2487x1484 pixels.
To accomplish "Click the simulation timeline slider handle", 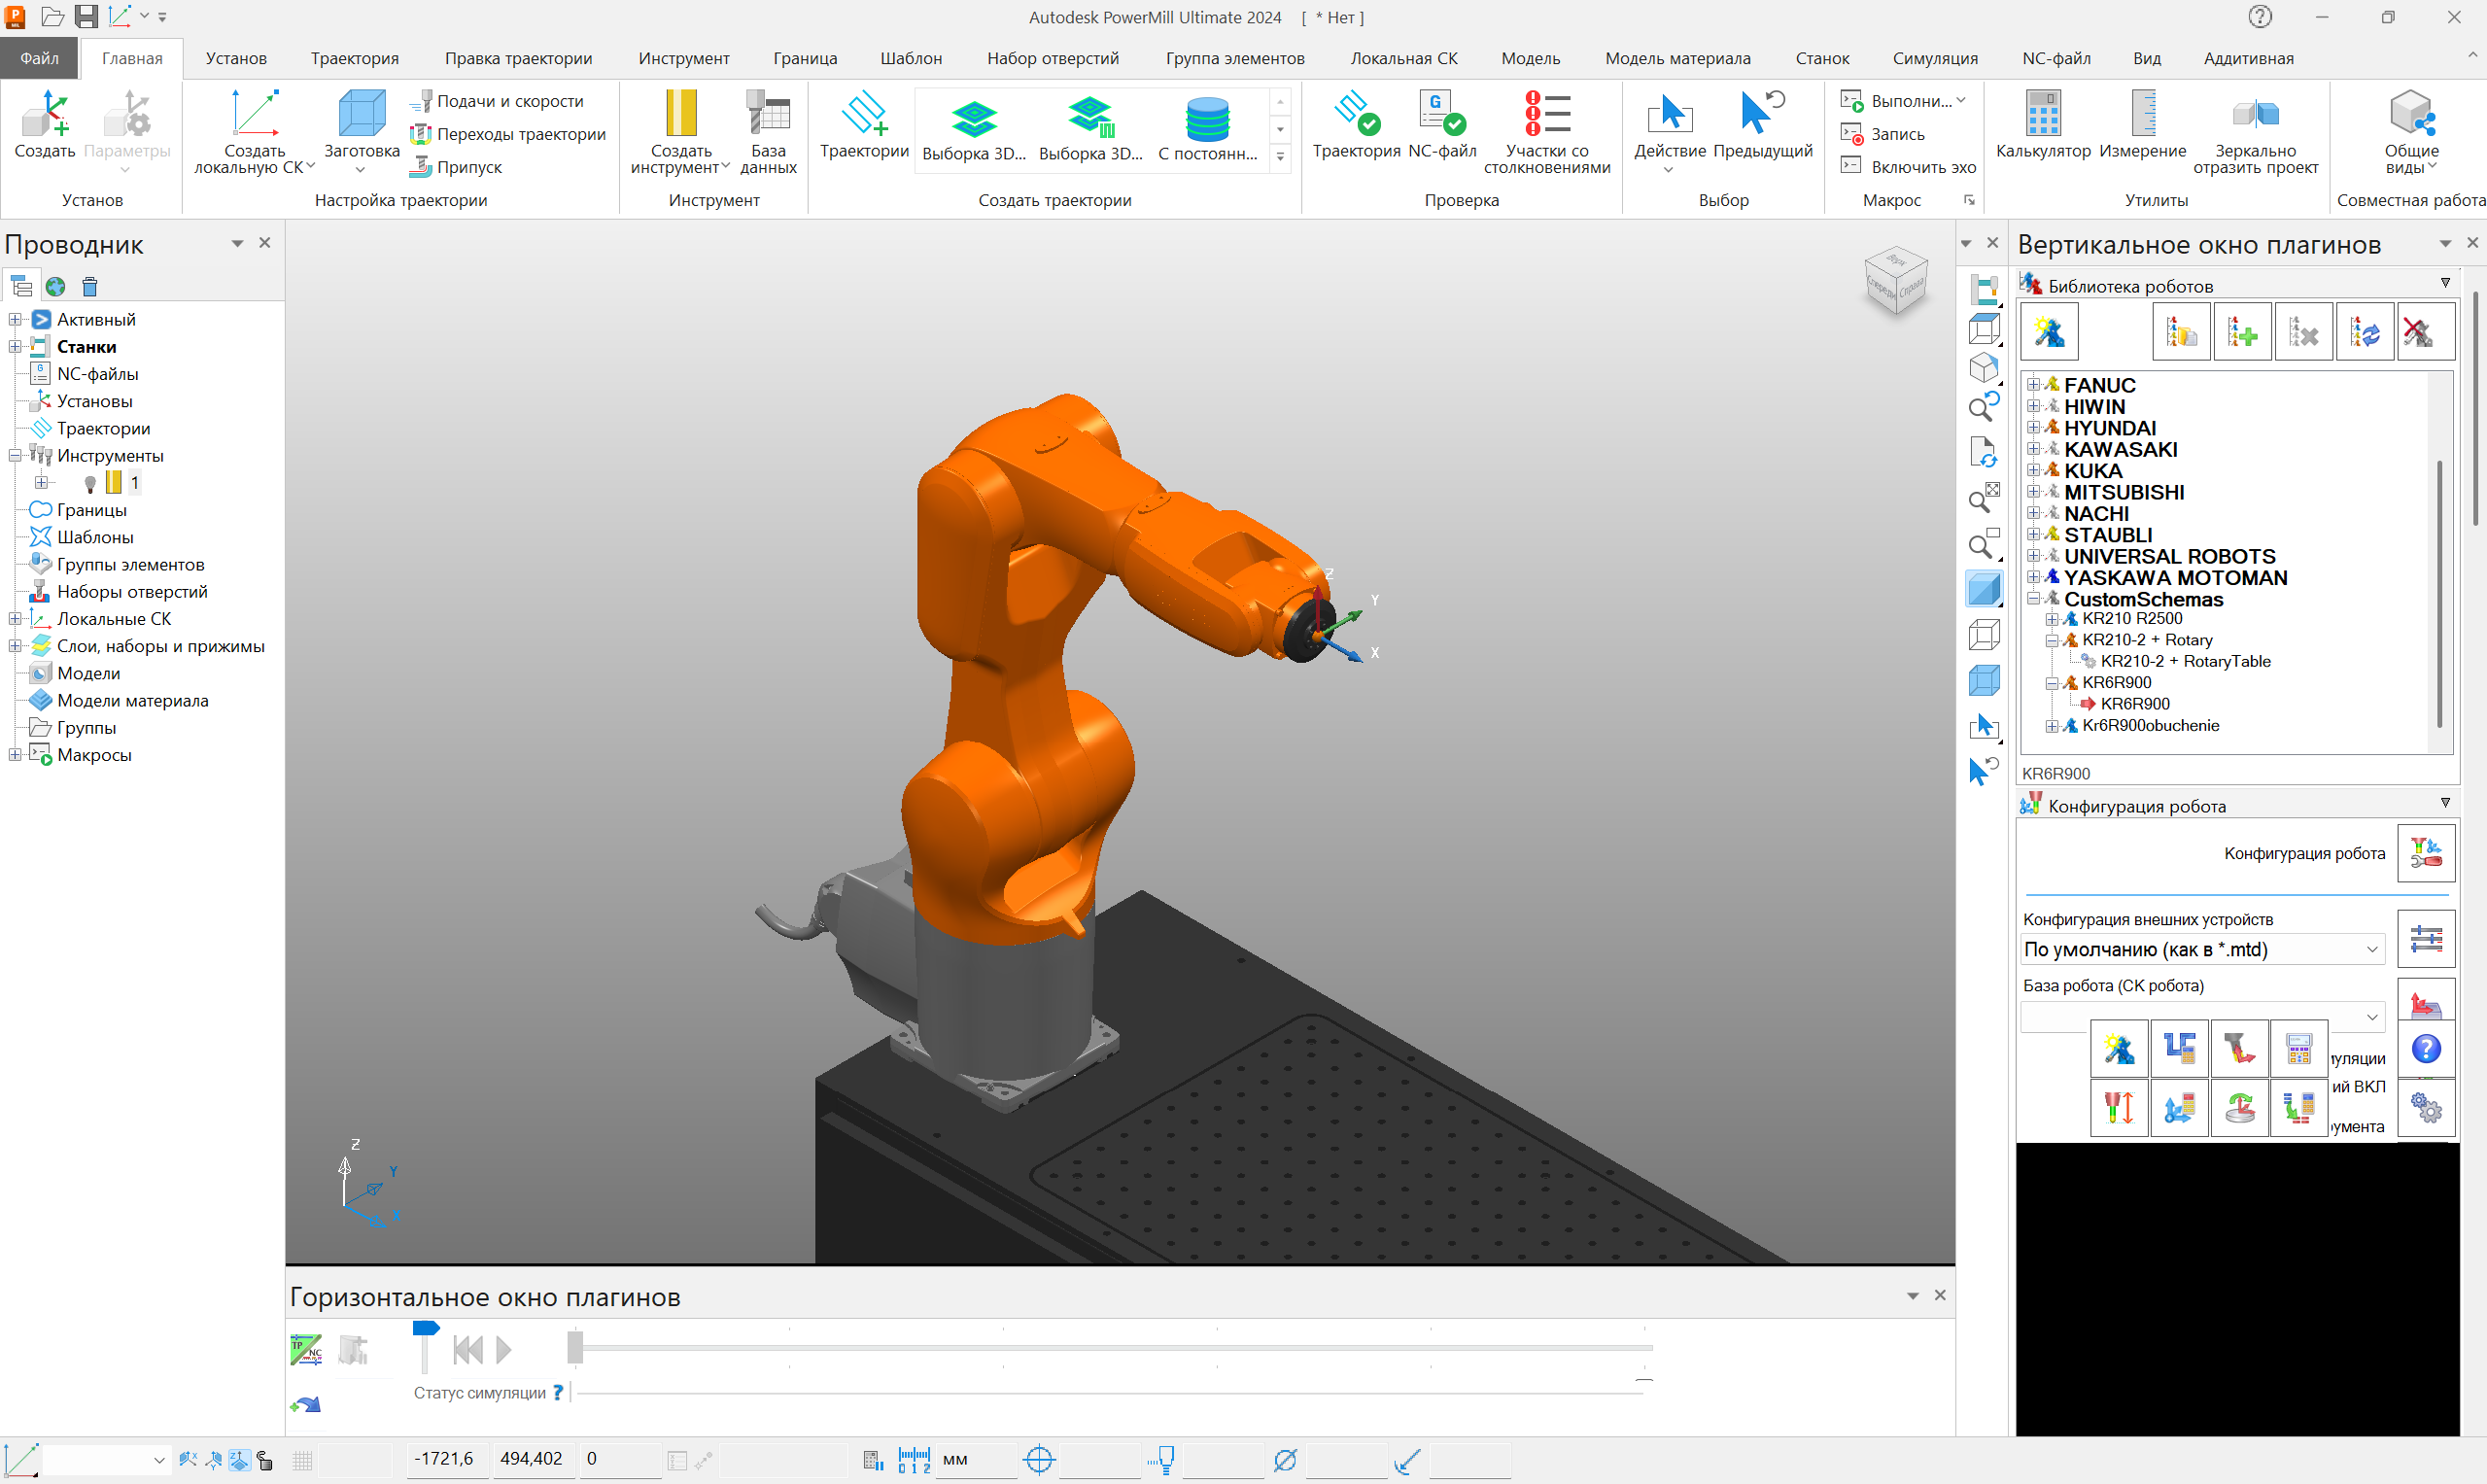I will [x=574, y=1347].
